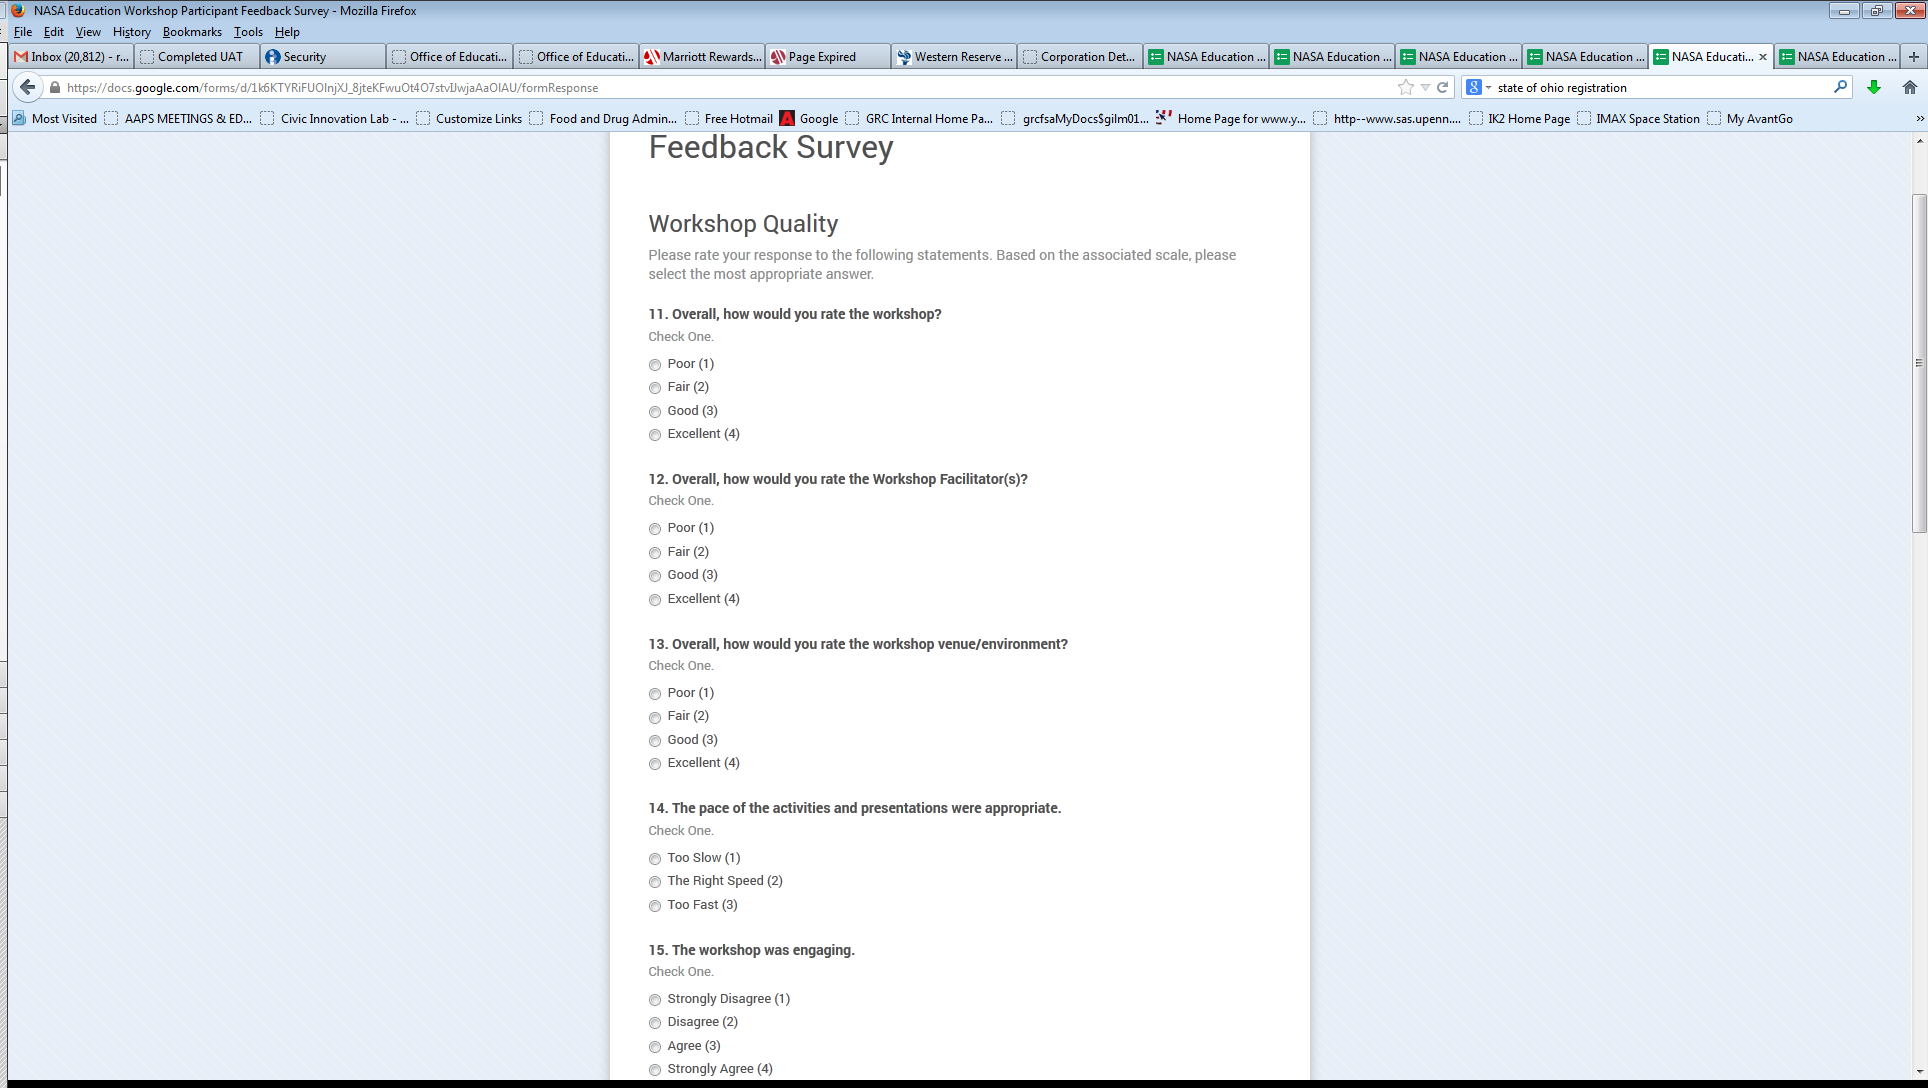
Task: Close the active NASA Education tab
Action: click(x=1763, y=57)
